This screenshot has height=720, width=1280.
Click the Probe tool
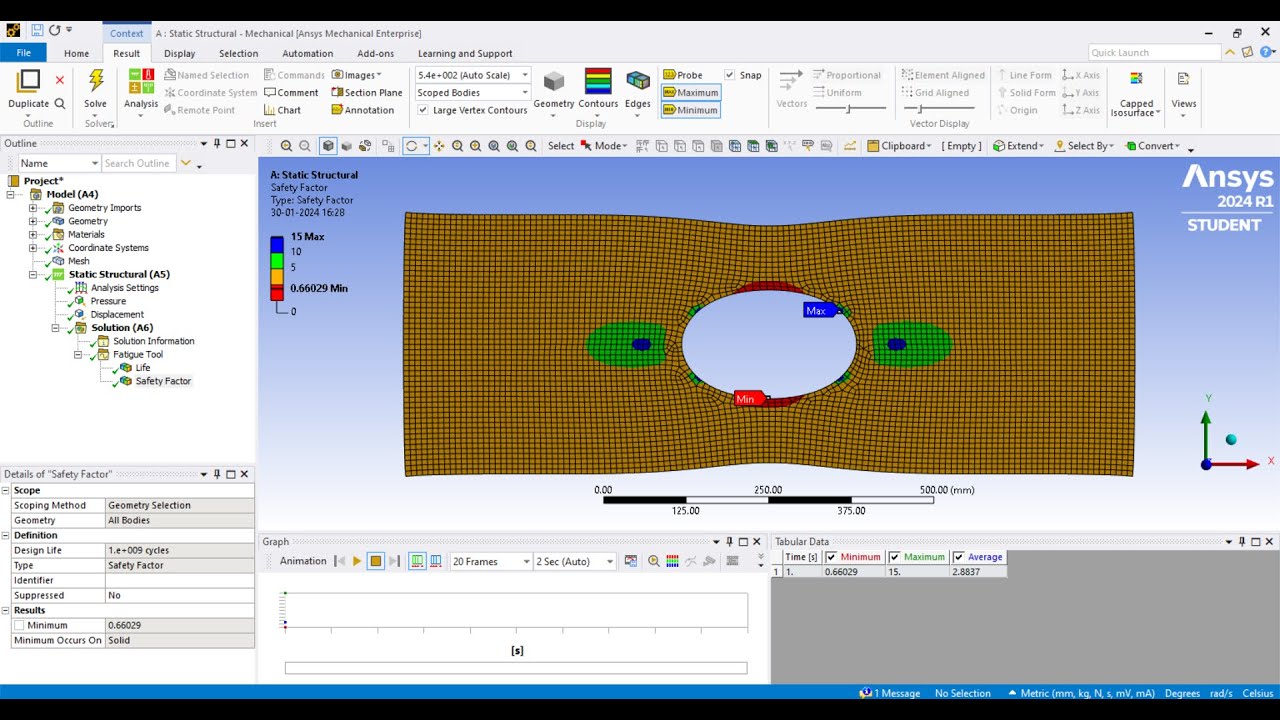tap(683, 75)
